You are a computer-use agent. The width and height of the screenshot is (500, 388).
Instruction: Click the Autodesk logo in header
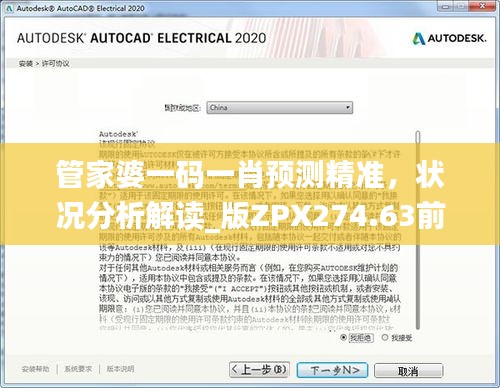point(449,39)
